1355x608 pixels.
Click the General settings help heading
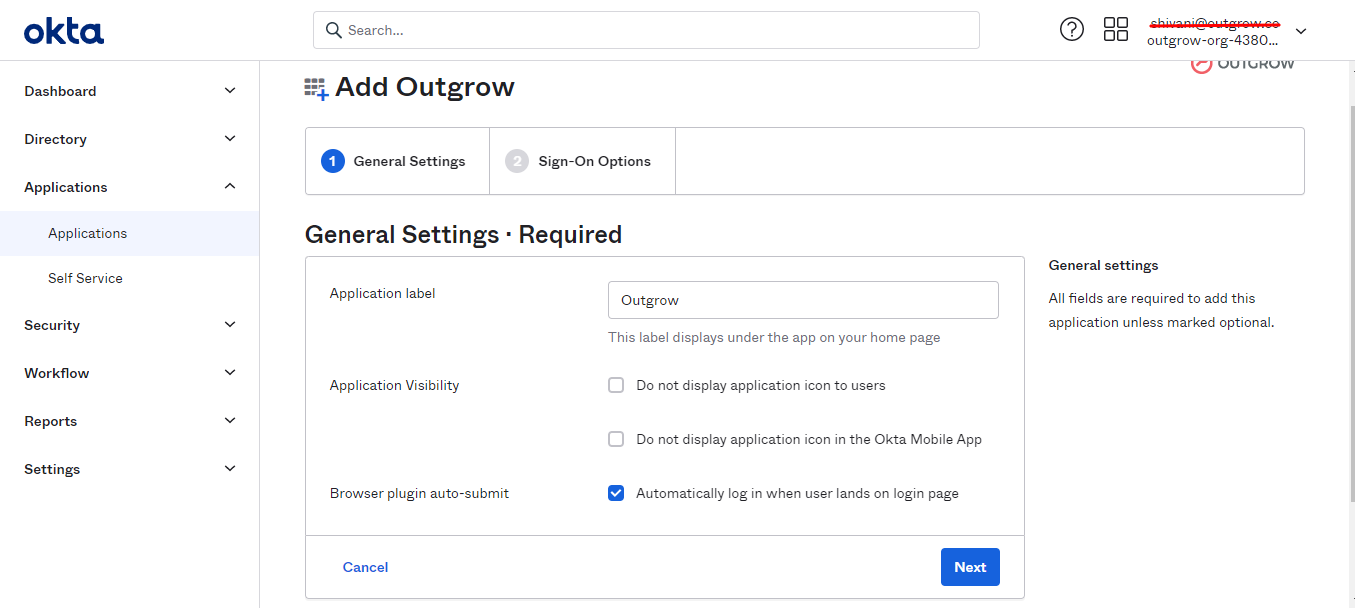(1103, 265)
